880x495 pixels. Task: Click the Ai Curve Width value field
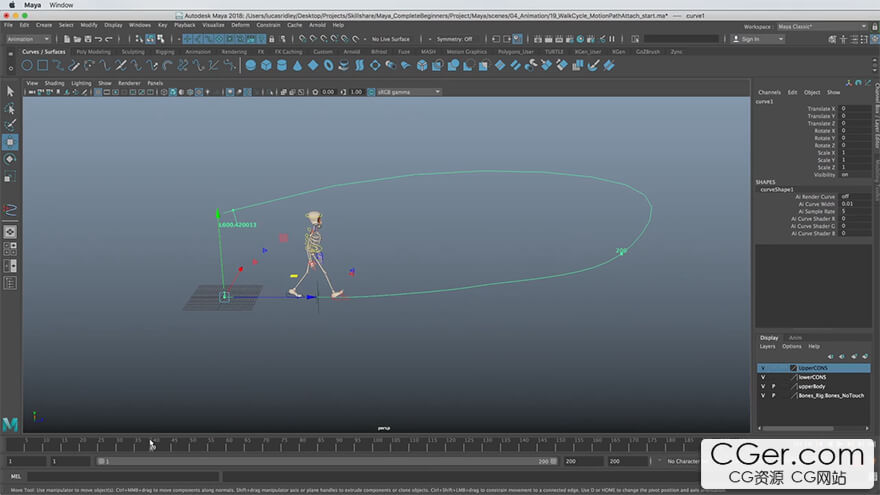(x=856, y=204)
